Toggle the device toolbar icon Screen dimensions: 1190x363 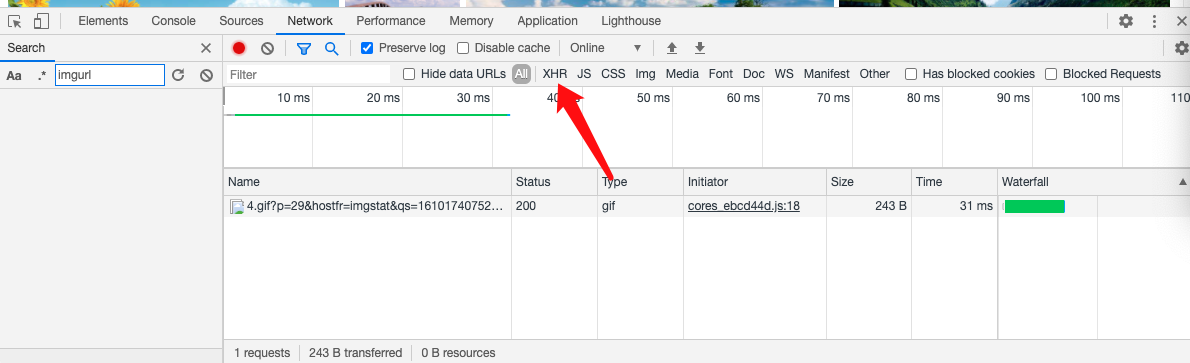(x=42, y=21)
